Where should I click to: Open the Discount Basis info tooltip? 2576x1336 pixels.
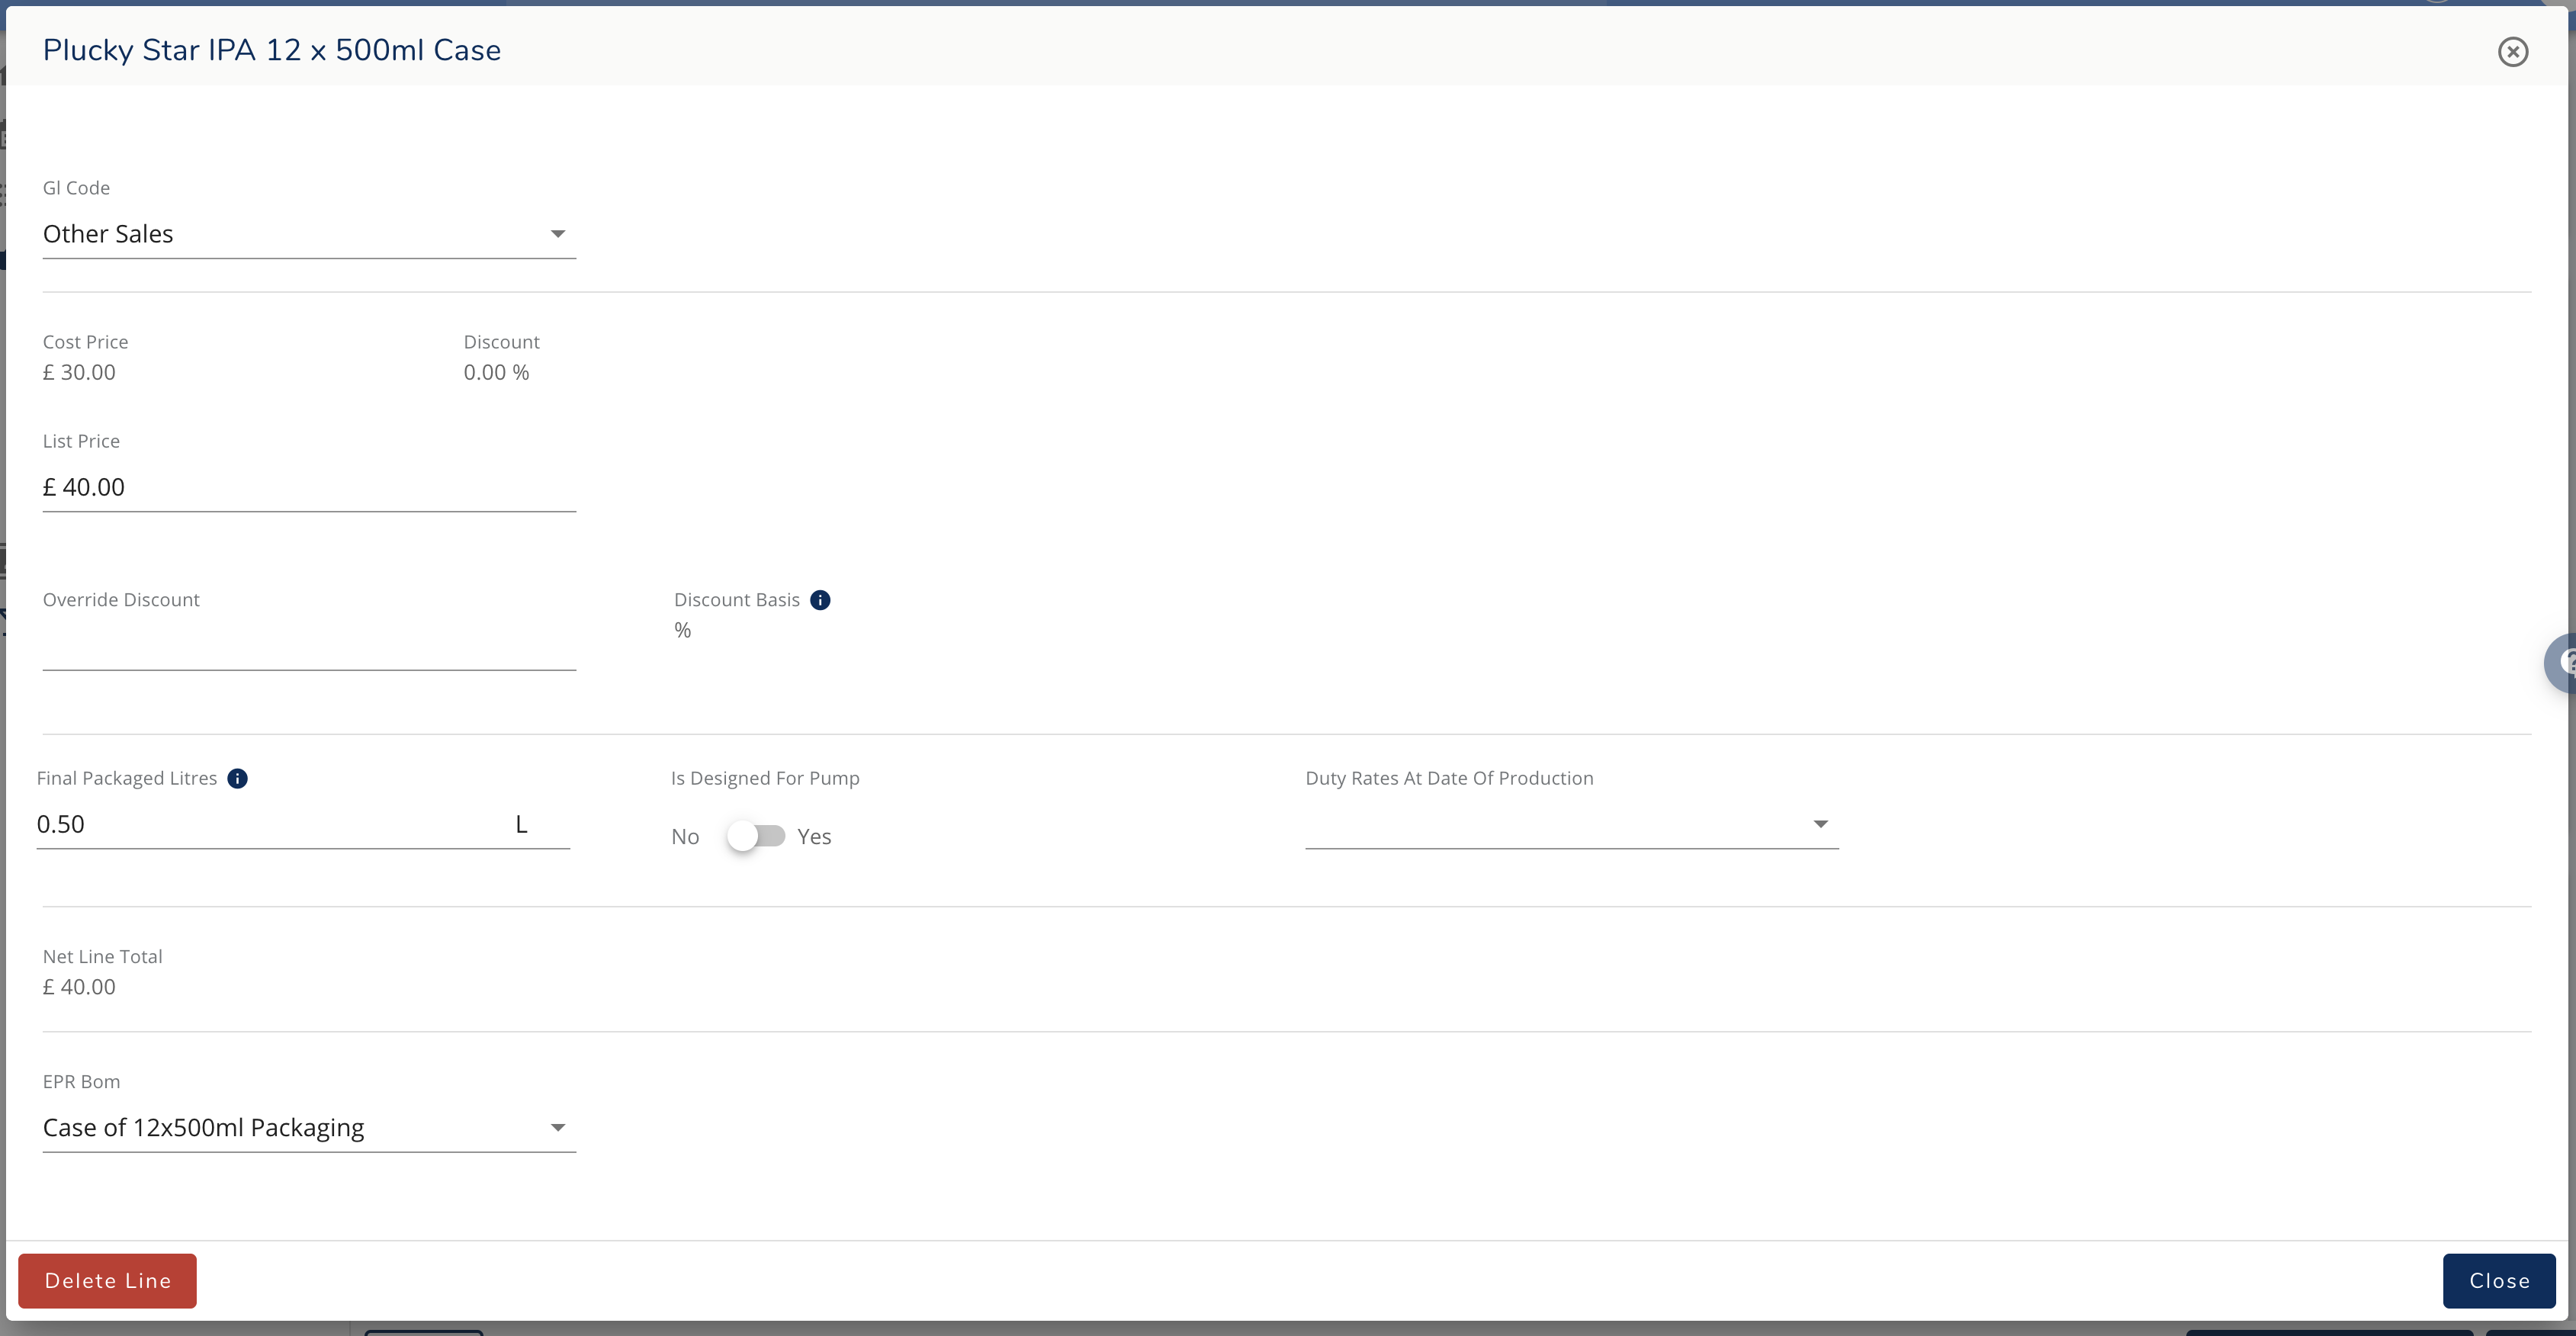point(821,599)
